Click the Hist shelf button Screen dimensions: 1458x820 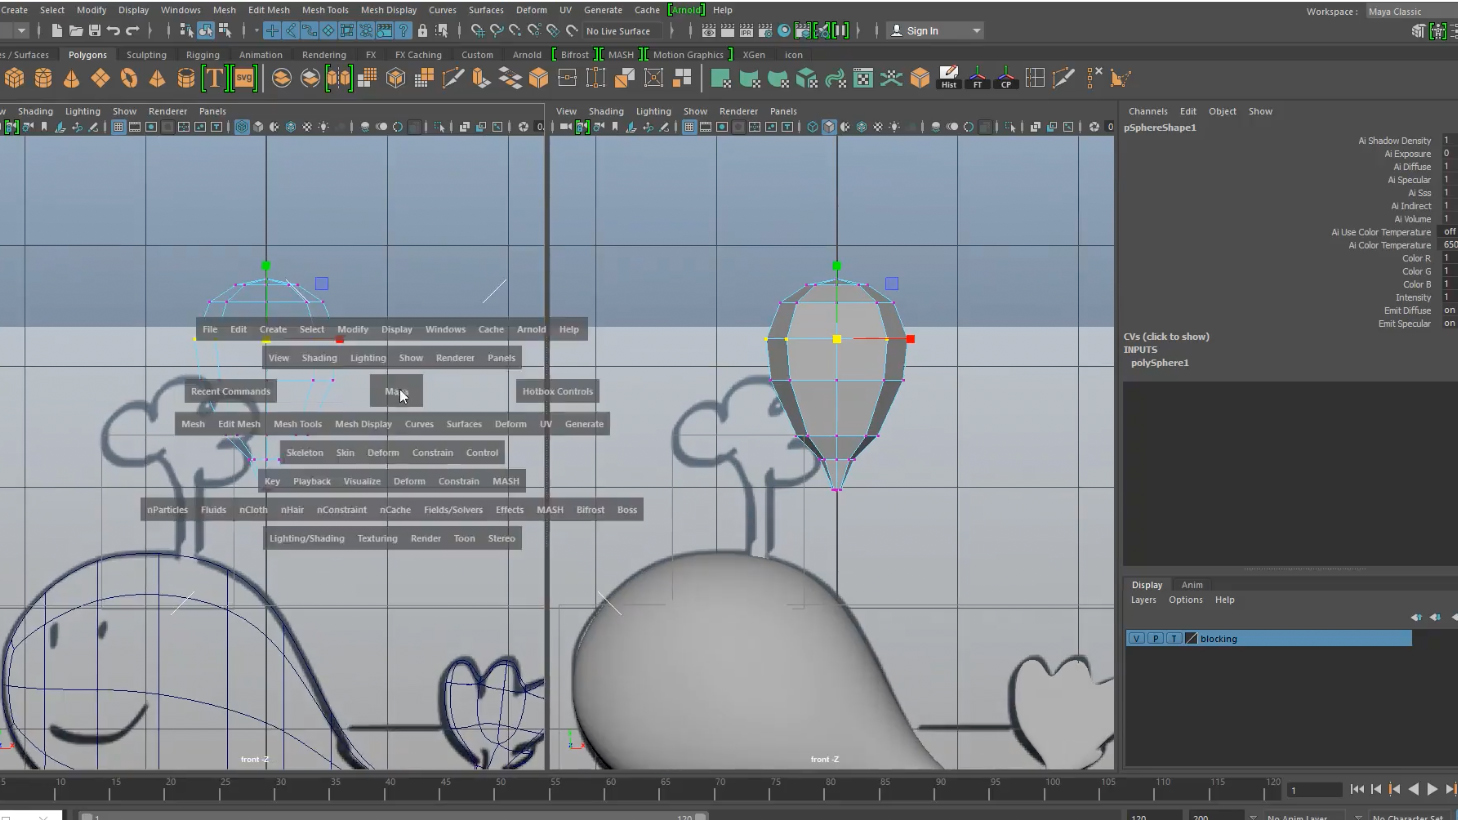coord(948,78)
